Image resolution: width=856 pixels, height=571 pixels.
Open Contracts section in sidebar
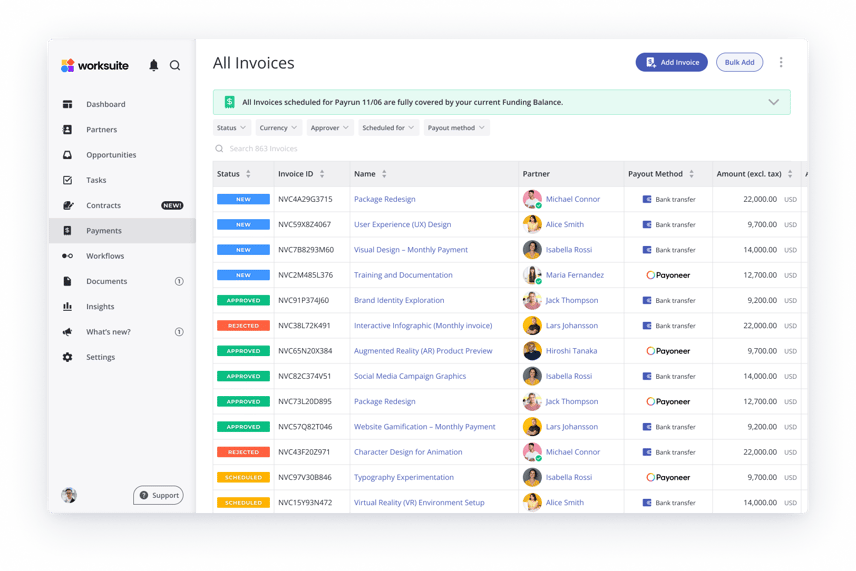click(x=103, y=205)
